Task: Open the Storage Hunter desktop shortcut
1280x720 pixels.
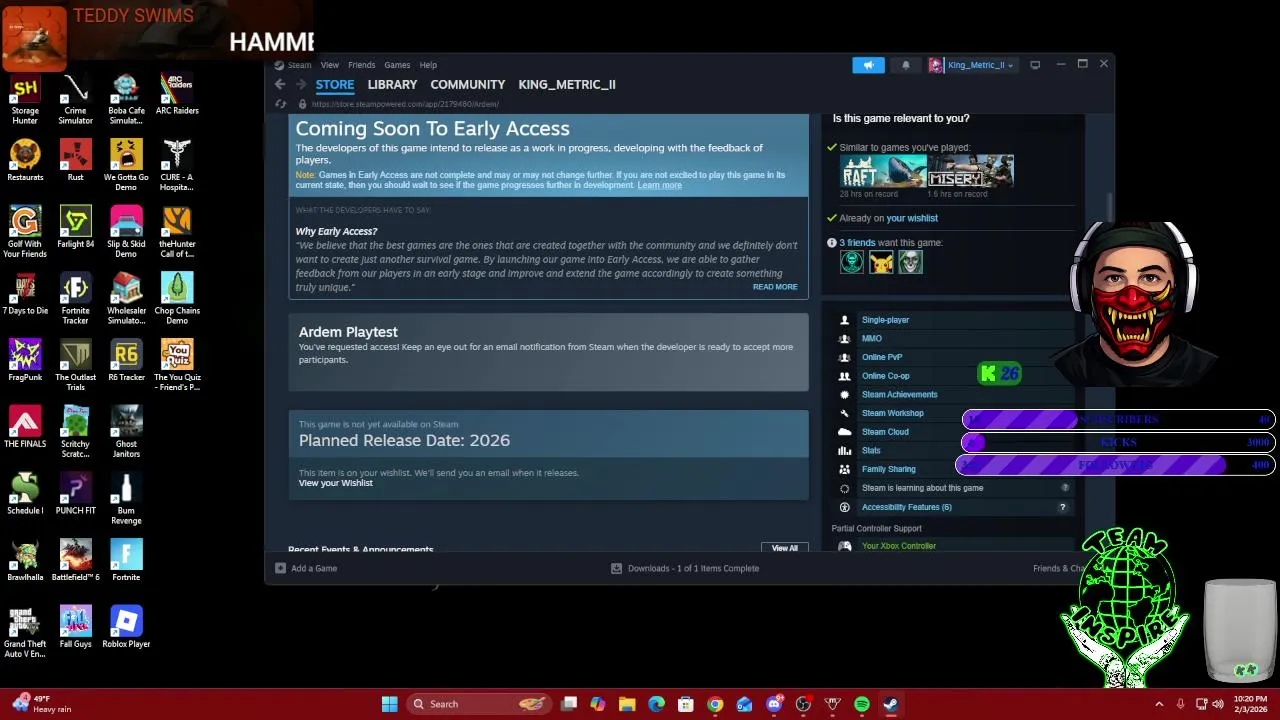Action: [x=25, y=100]
